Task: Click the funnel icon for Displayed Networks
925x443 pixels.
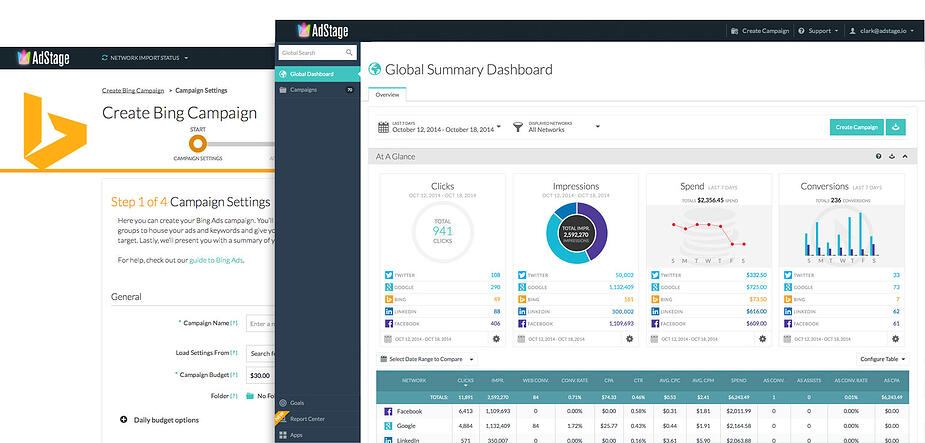Action: click(x=518, y=127)
